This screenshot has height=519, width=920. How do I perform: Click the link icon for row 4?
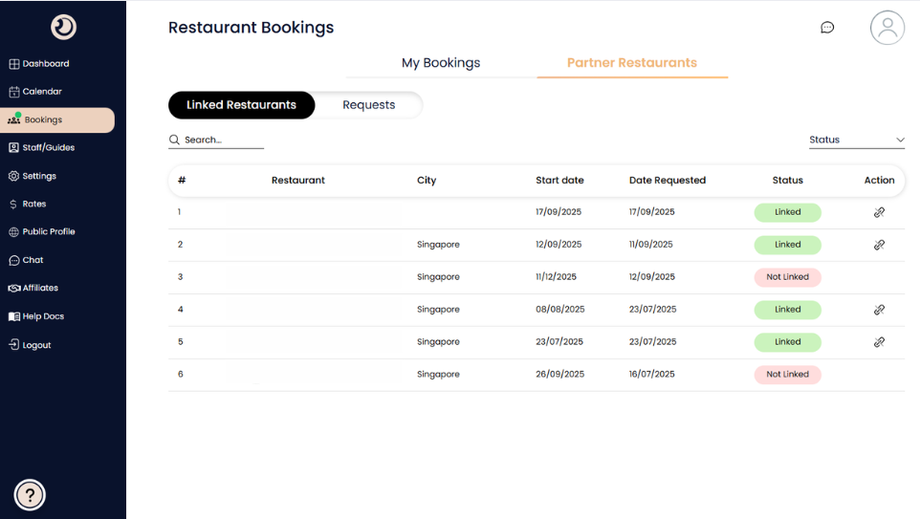879,310
